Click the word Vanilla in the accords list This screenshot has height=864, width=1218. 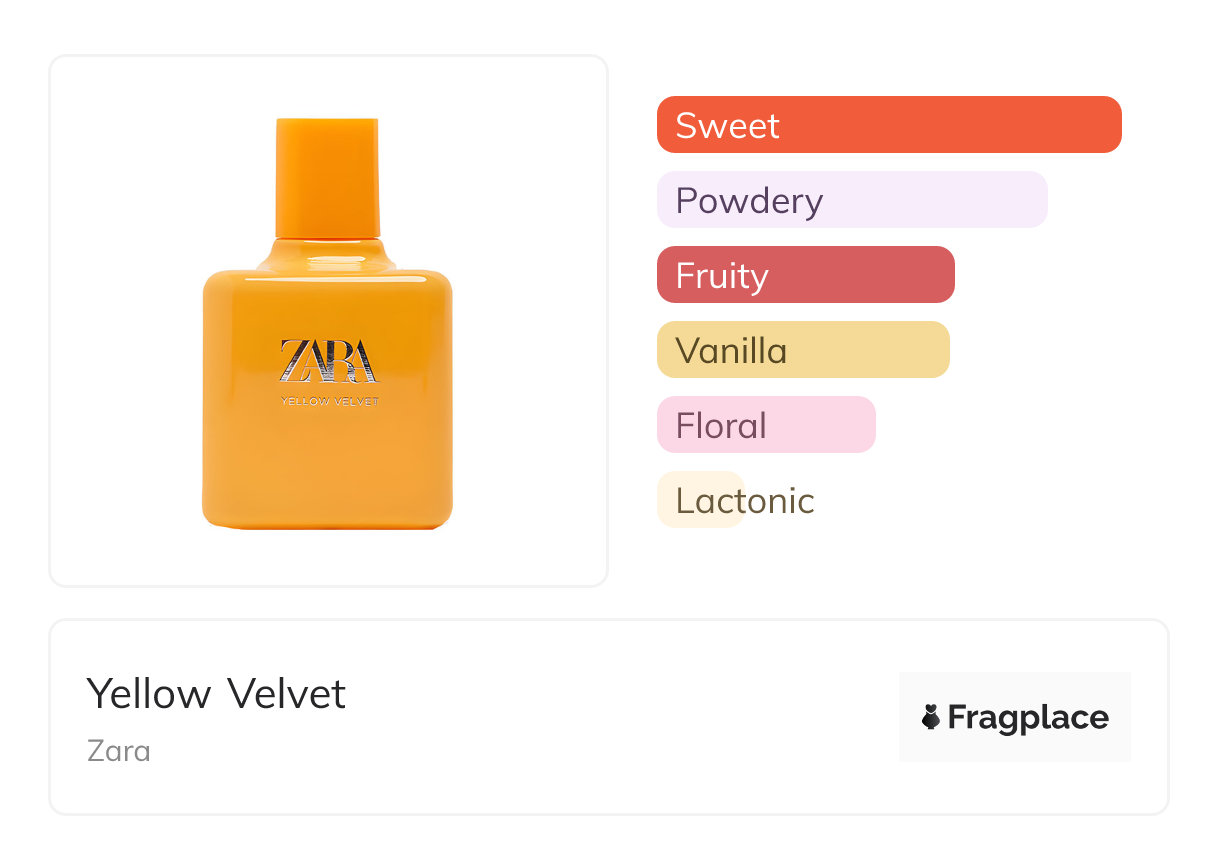[731, 350]
